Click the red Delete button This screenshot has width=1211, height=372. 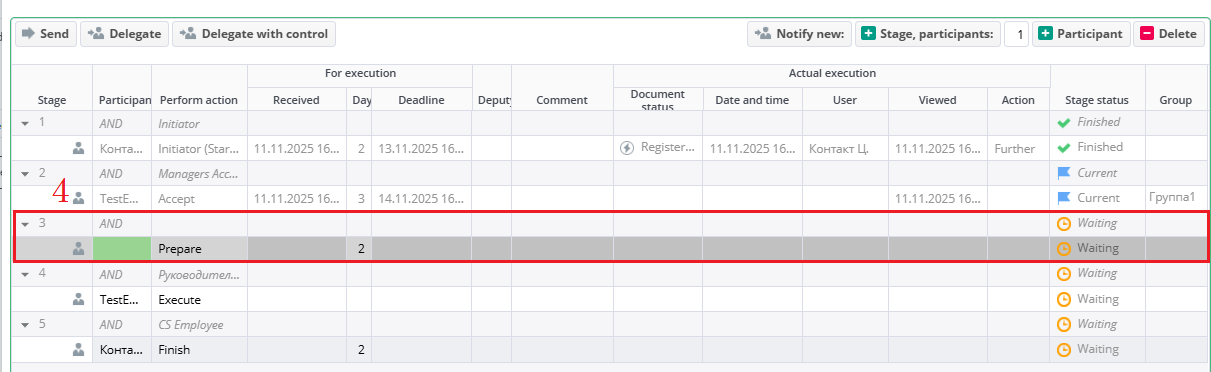(1169, 34)
